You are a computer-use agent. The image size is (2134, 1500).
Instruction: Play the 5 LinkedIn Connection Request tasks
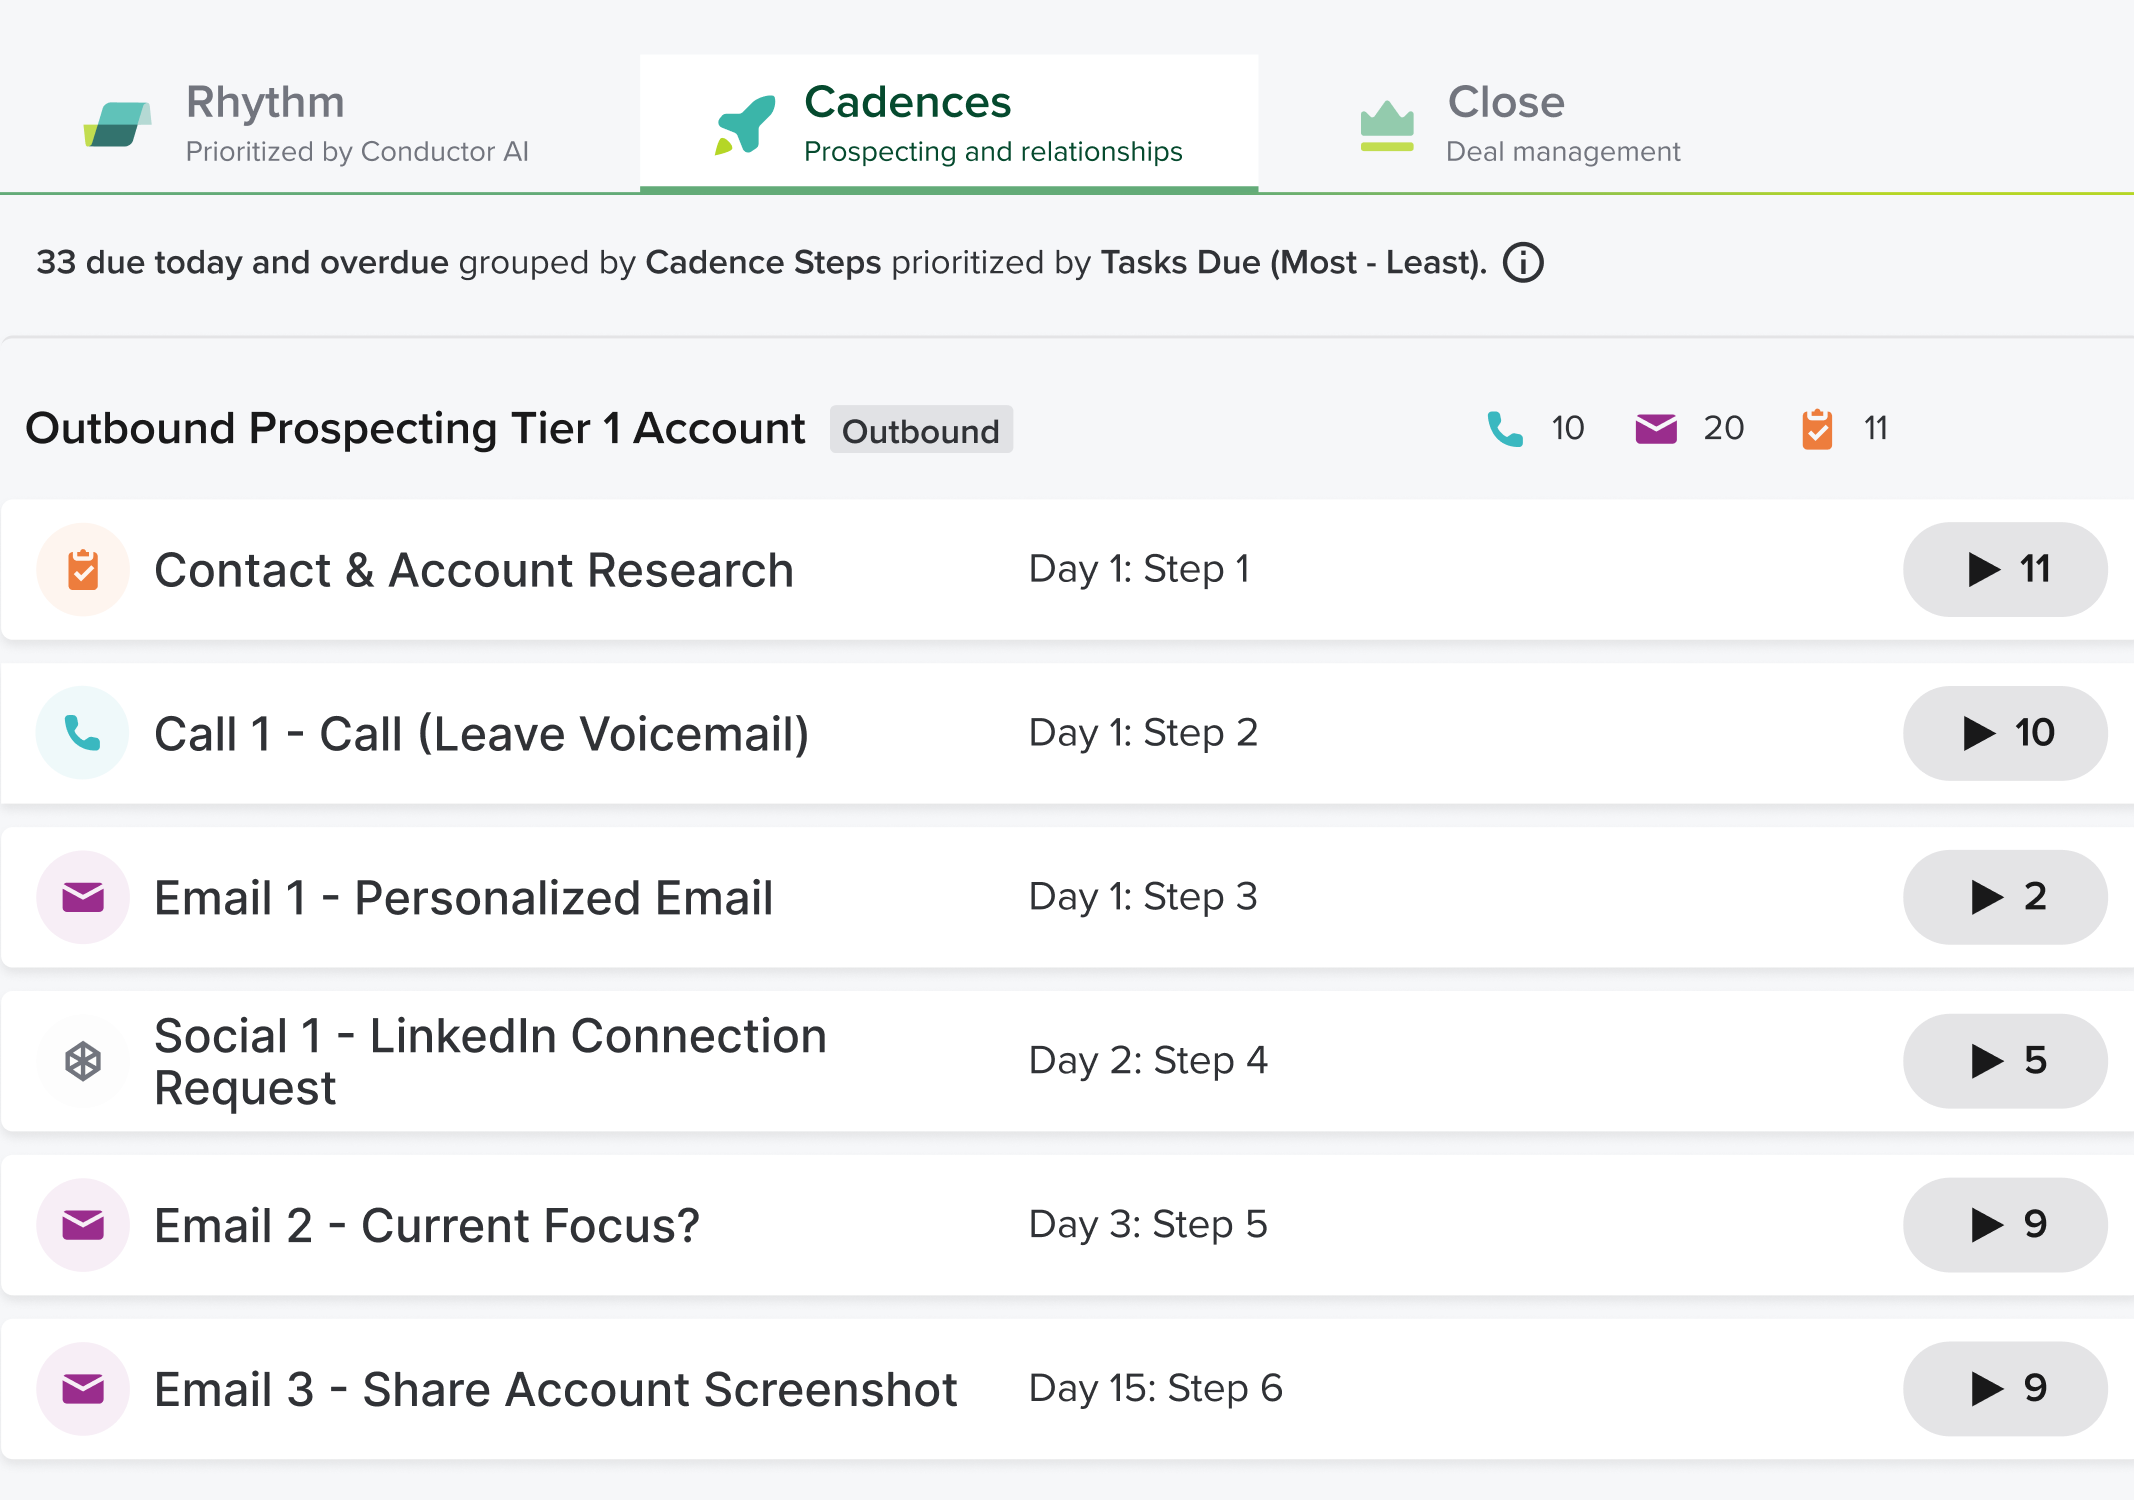point(2005,1061)
